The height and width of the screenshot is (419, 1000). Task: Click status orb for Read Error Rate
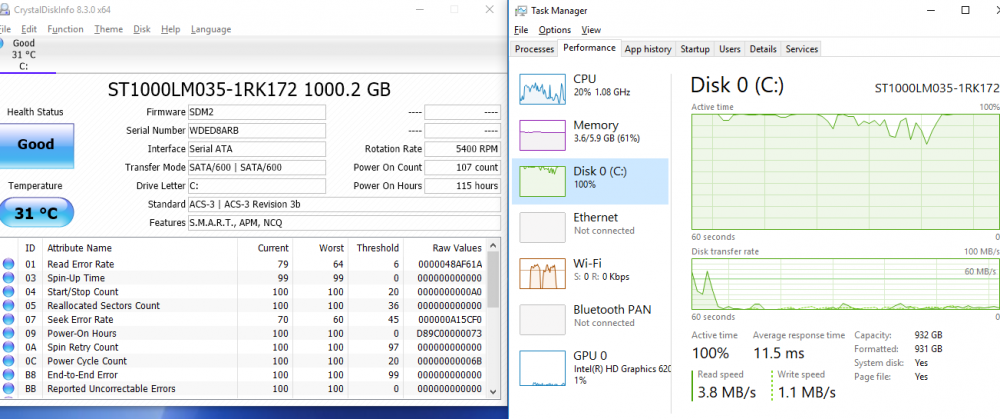pyautogui.click(x=8, y=264)
